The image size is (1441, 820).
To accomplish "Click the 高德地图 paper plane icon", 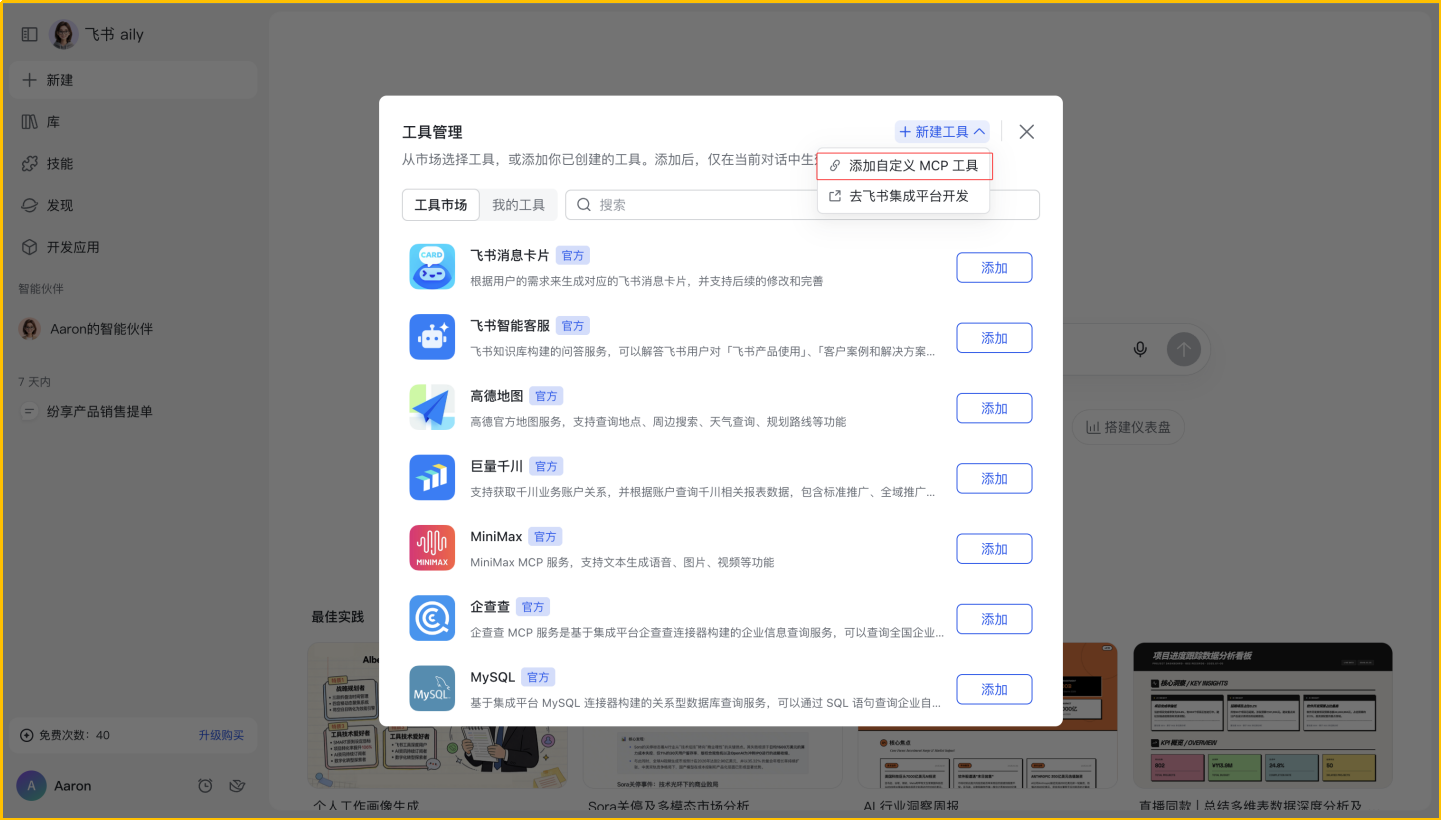I will coord(432,407).
